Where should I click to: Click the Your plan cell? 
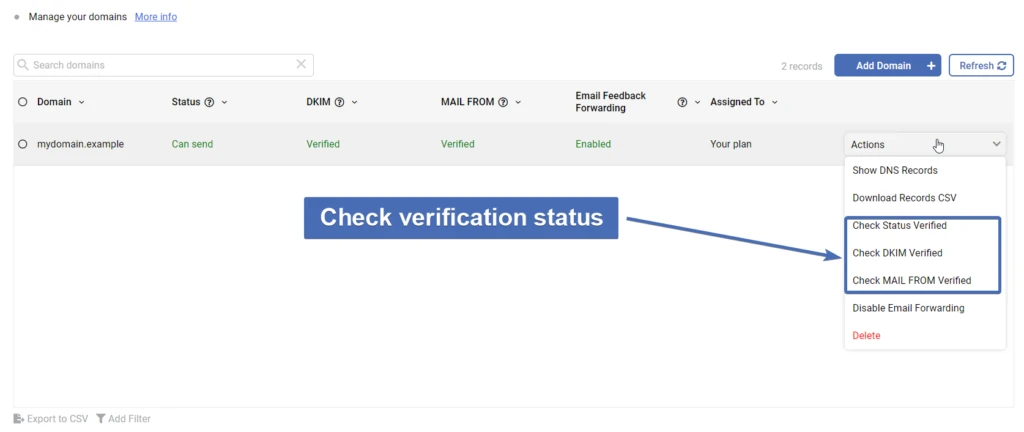pyautogui.click(x=731, y=144)
